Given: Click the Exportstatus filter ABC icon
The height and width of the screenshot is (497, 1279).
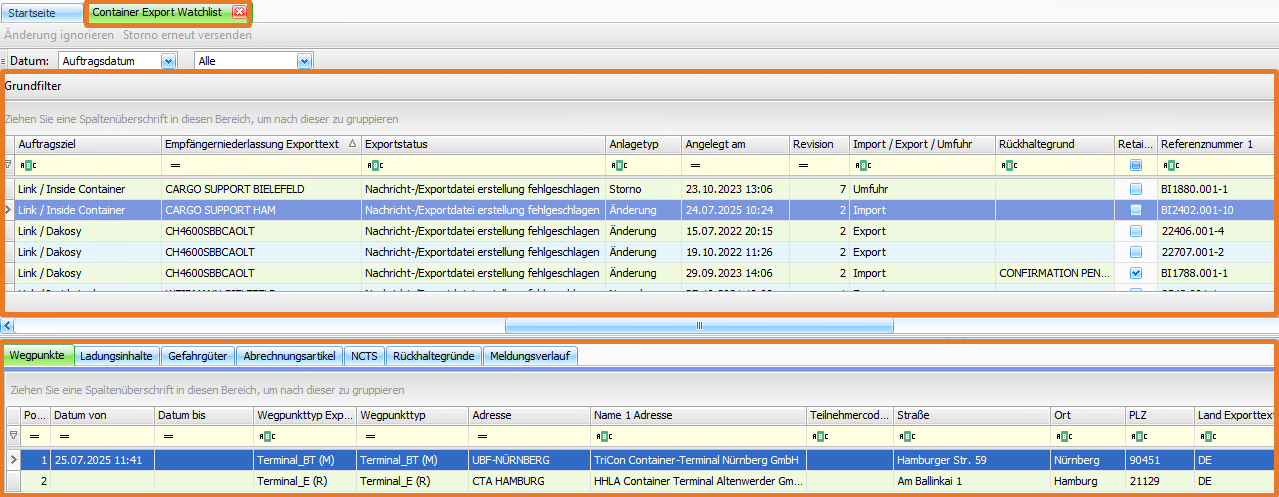Looking at the screenshot, I should [372, 165].
